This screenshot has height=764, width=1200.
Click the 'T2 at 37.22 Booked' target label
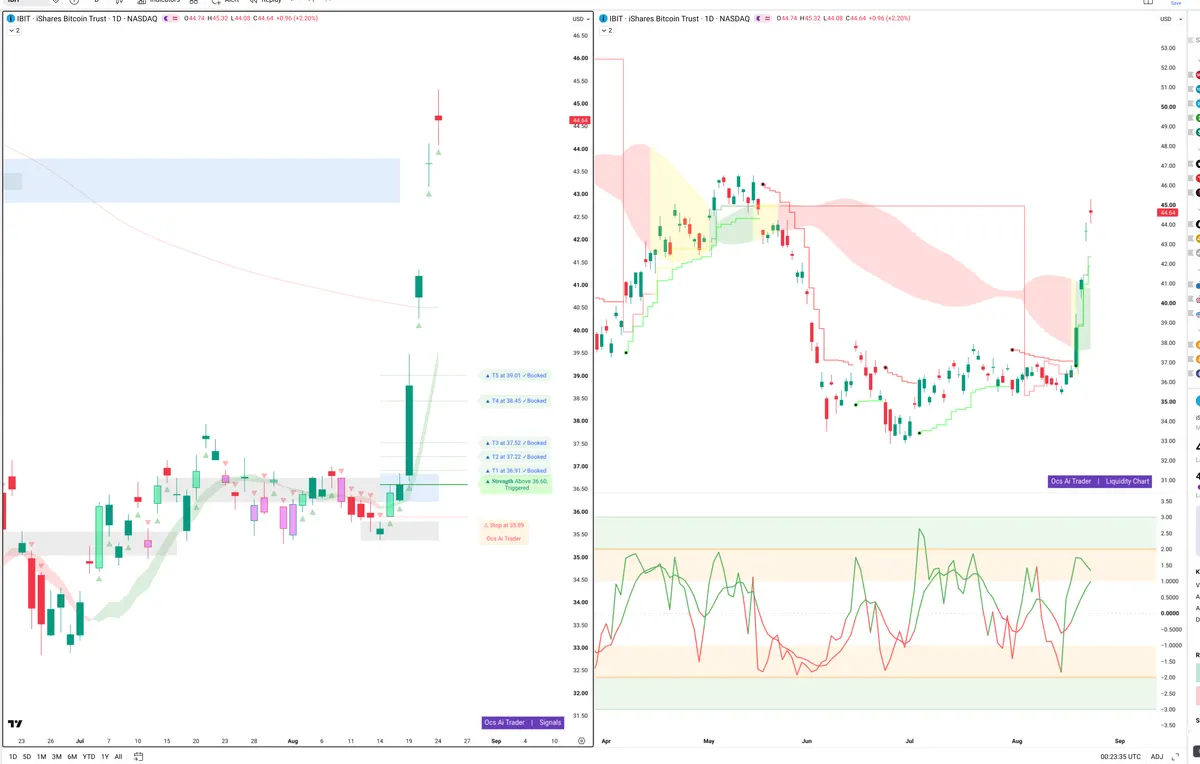tap(515, 457)
